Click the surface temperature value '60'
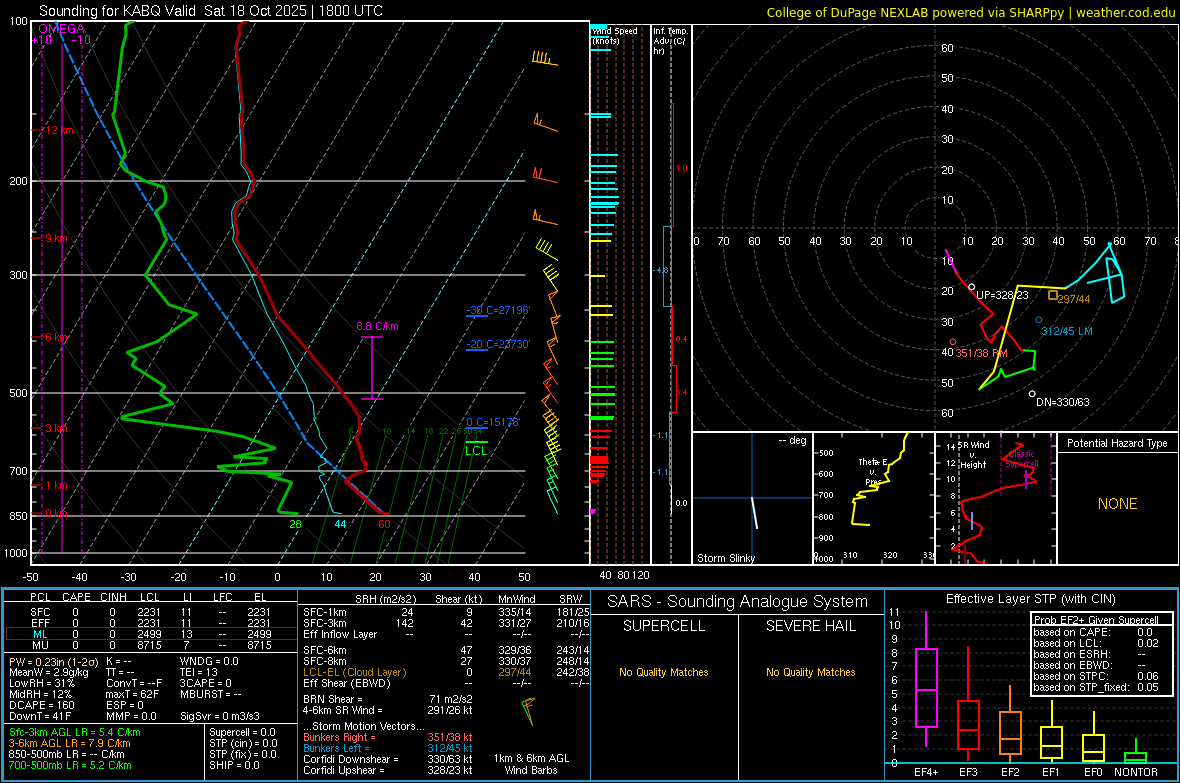Viewport: 1180px width, 783px height. [x=385, y=525]
